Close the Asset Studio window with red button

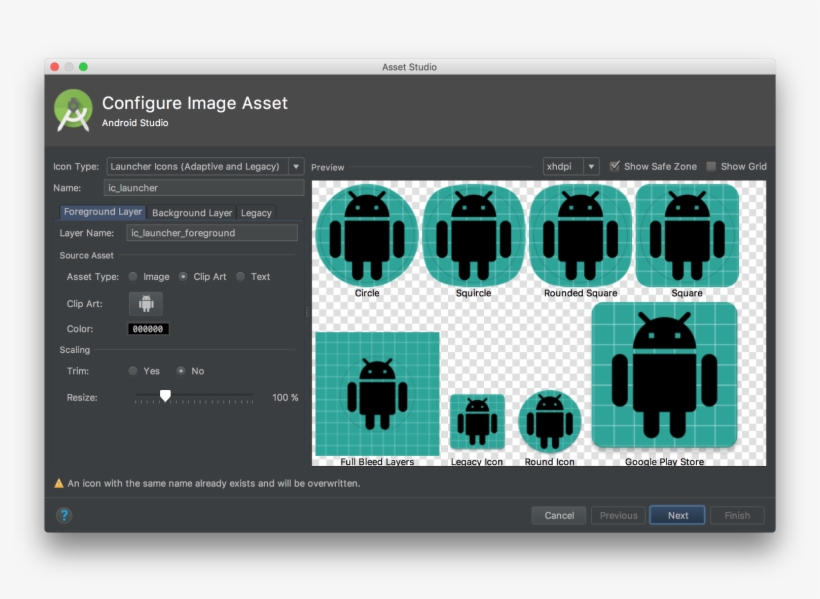[54, 66]
